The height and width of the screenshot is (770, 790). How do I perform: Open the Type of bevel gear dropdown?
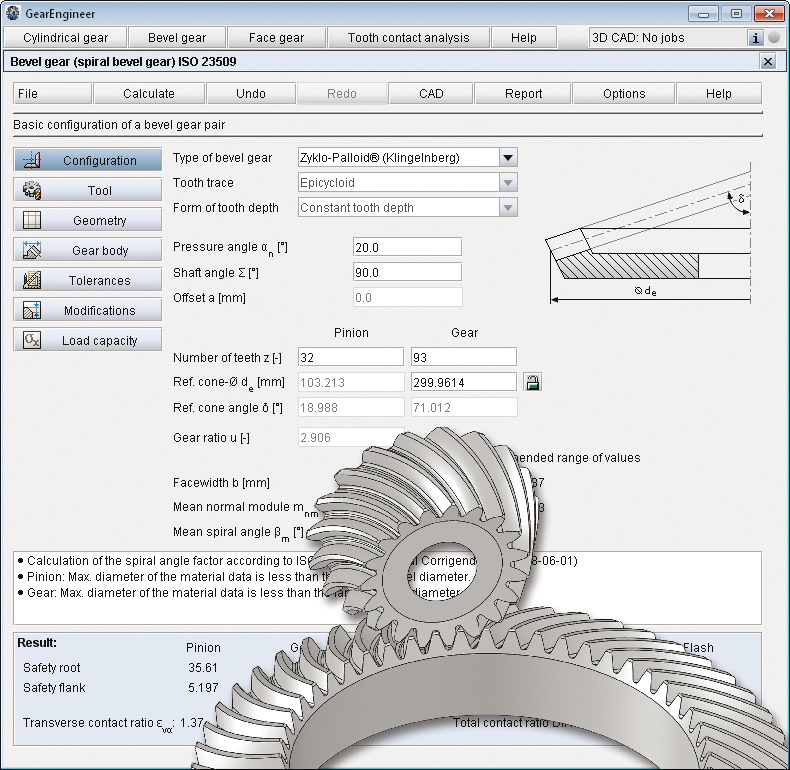click(x=508, y=158)
